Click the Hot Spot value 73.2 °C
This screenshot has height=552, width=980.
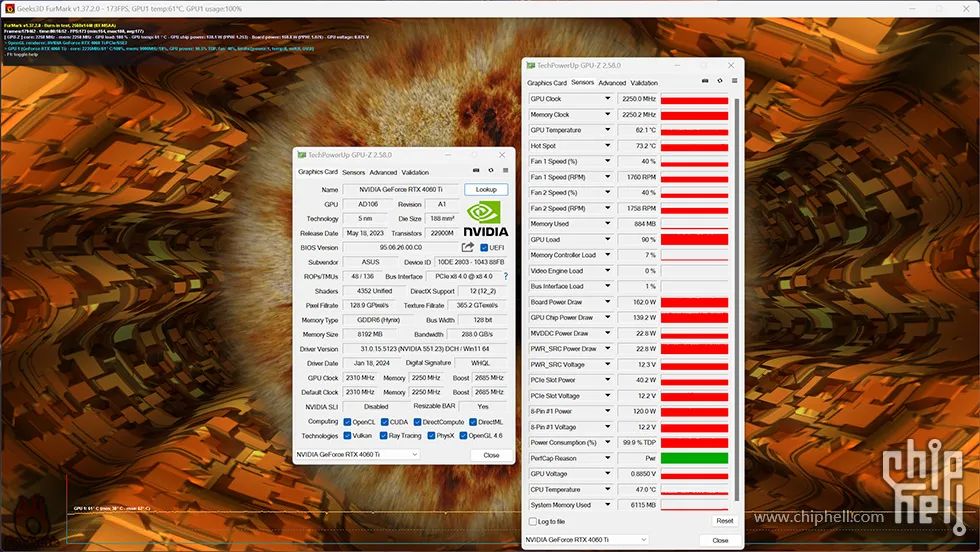click(x=638, y=146)
